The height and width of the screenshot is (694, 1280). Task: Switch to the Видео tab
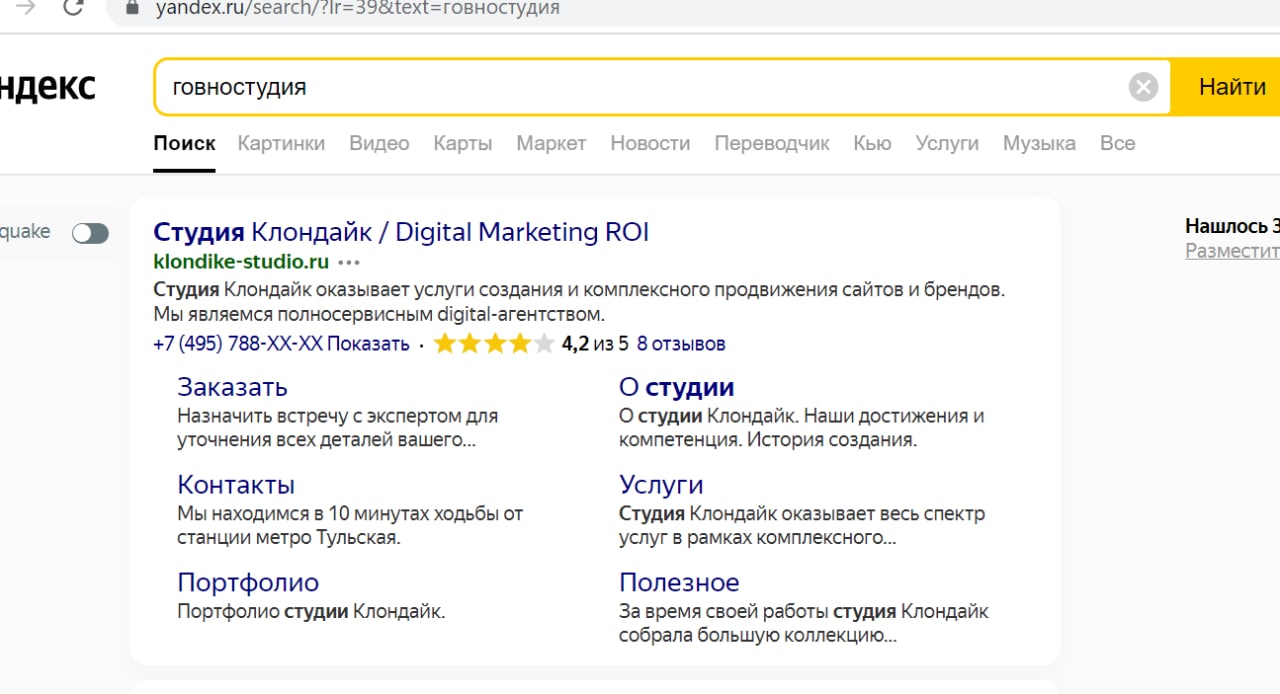pos(379,143)
